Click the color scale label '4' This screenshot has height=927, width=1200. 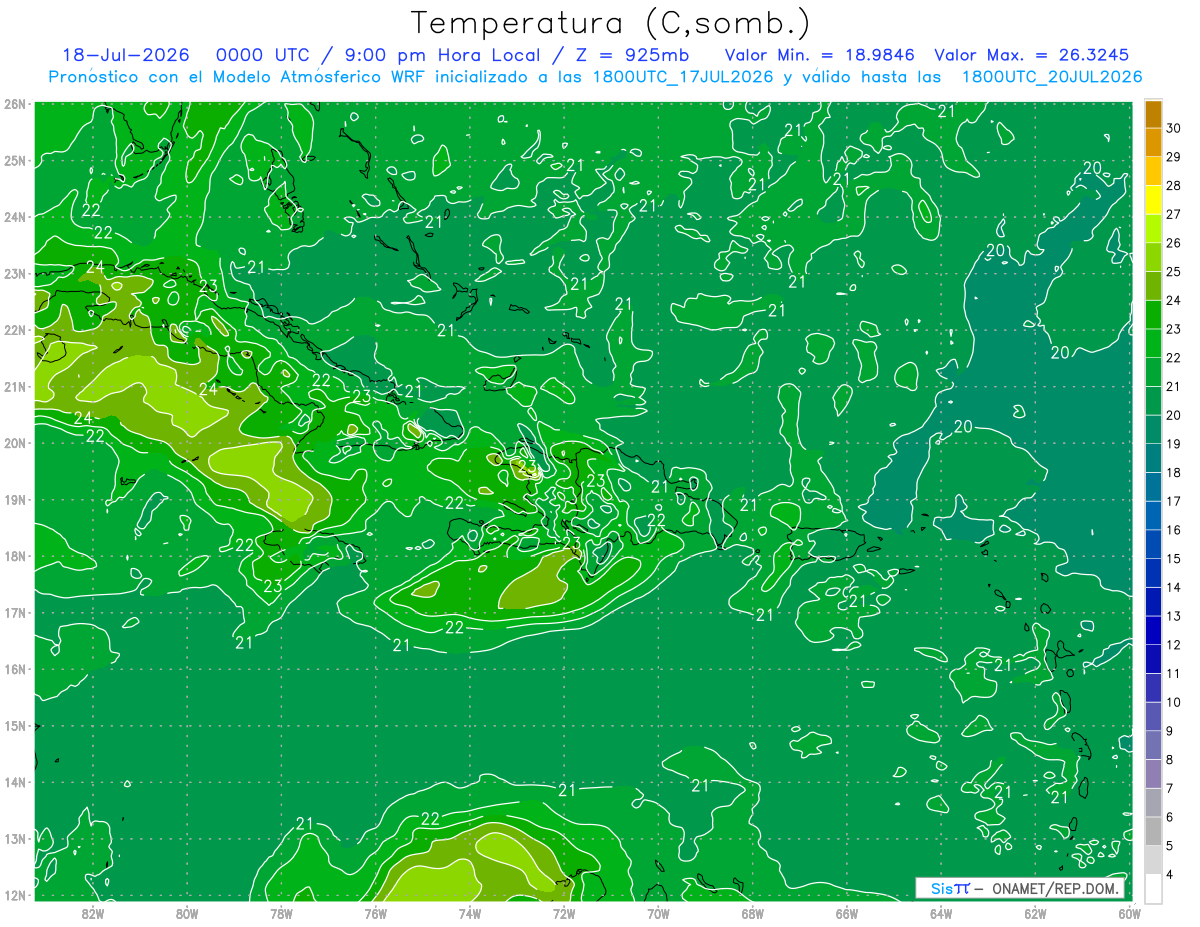point(1171,875)
